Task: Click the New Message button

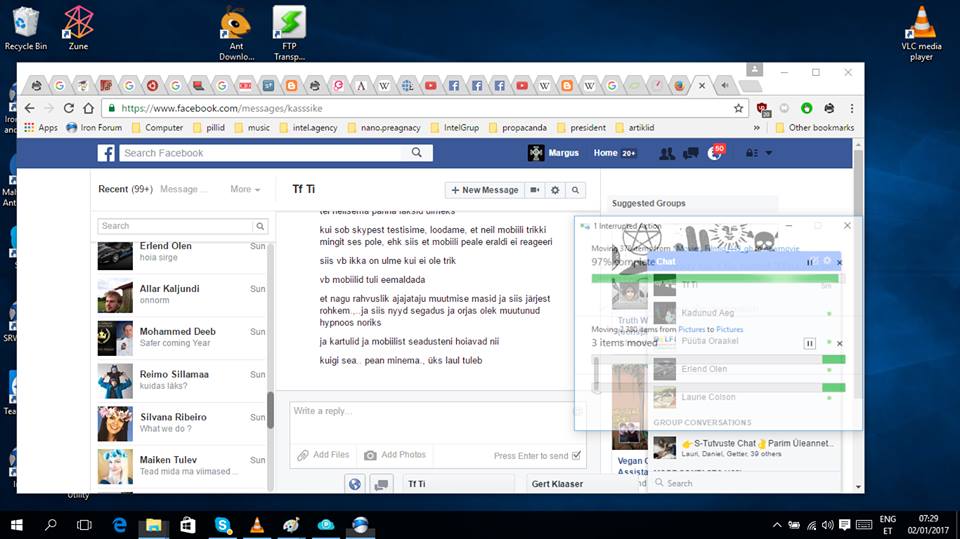Action: click(x=484, y=190)
